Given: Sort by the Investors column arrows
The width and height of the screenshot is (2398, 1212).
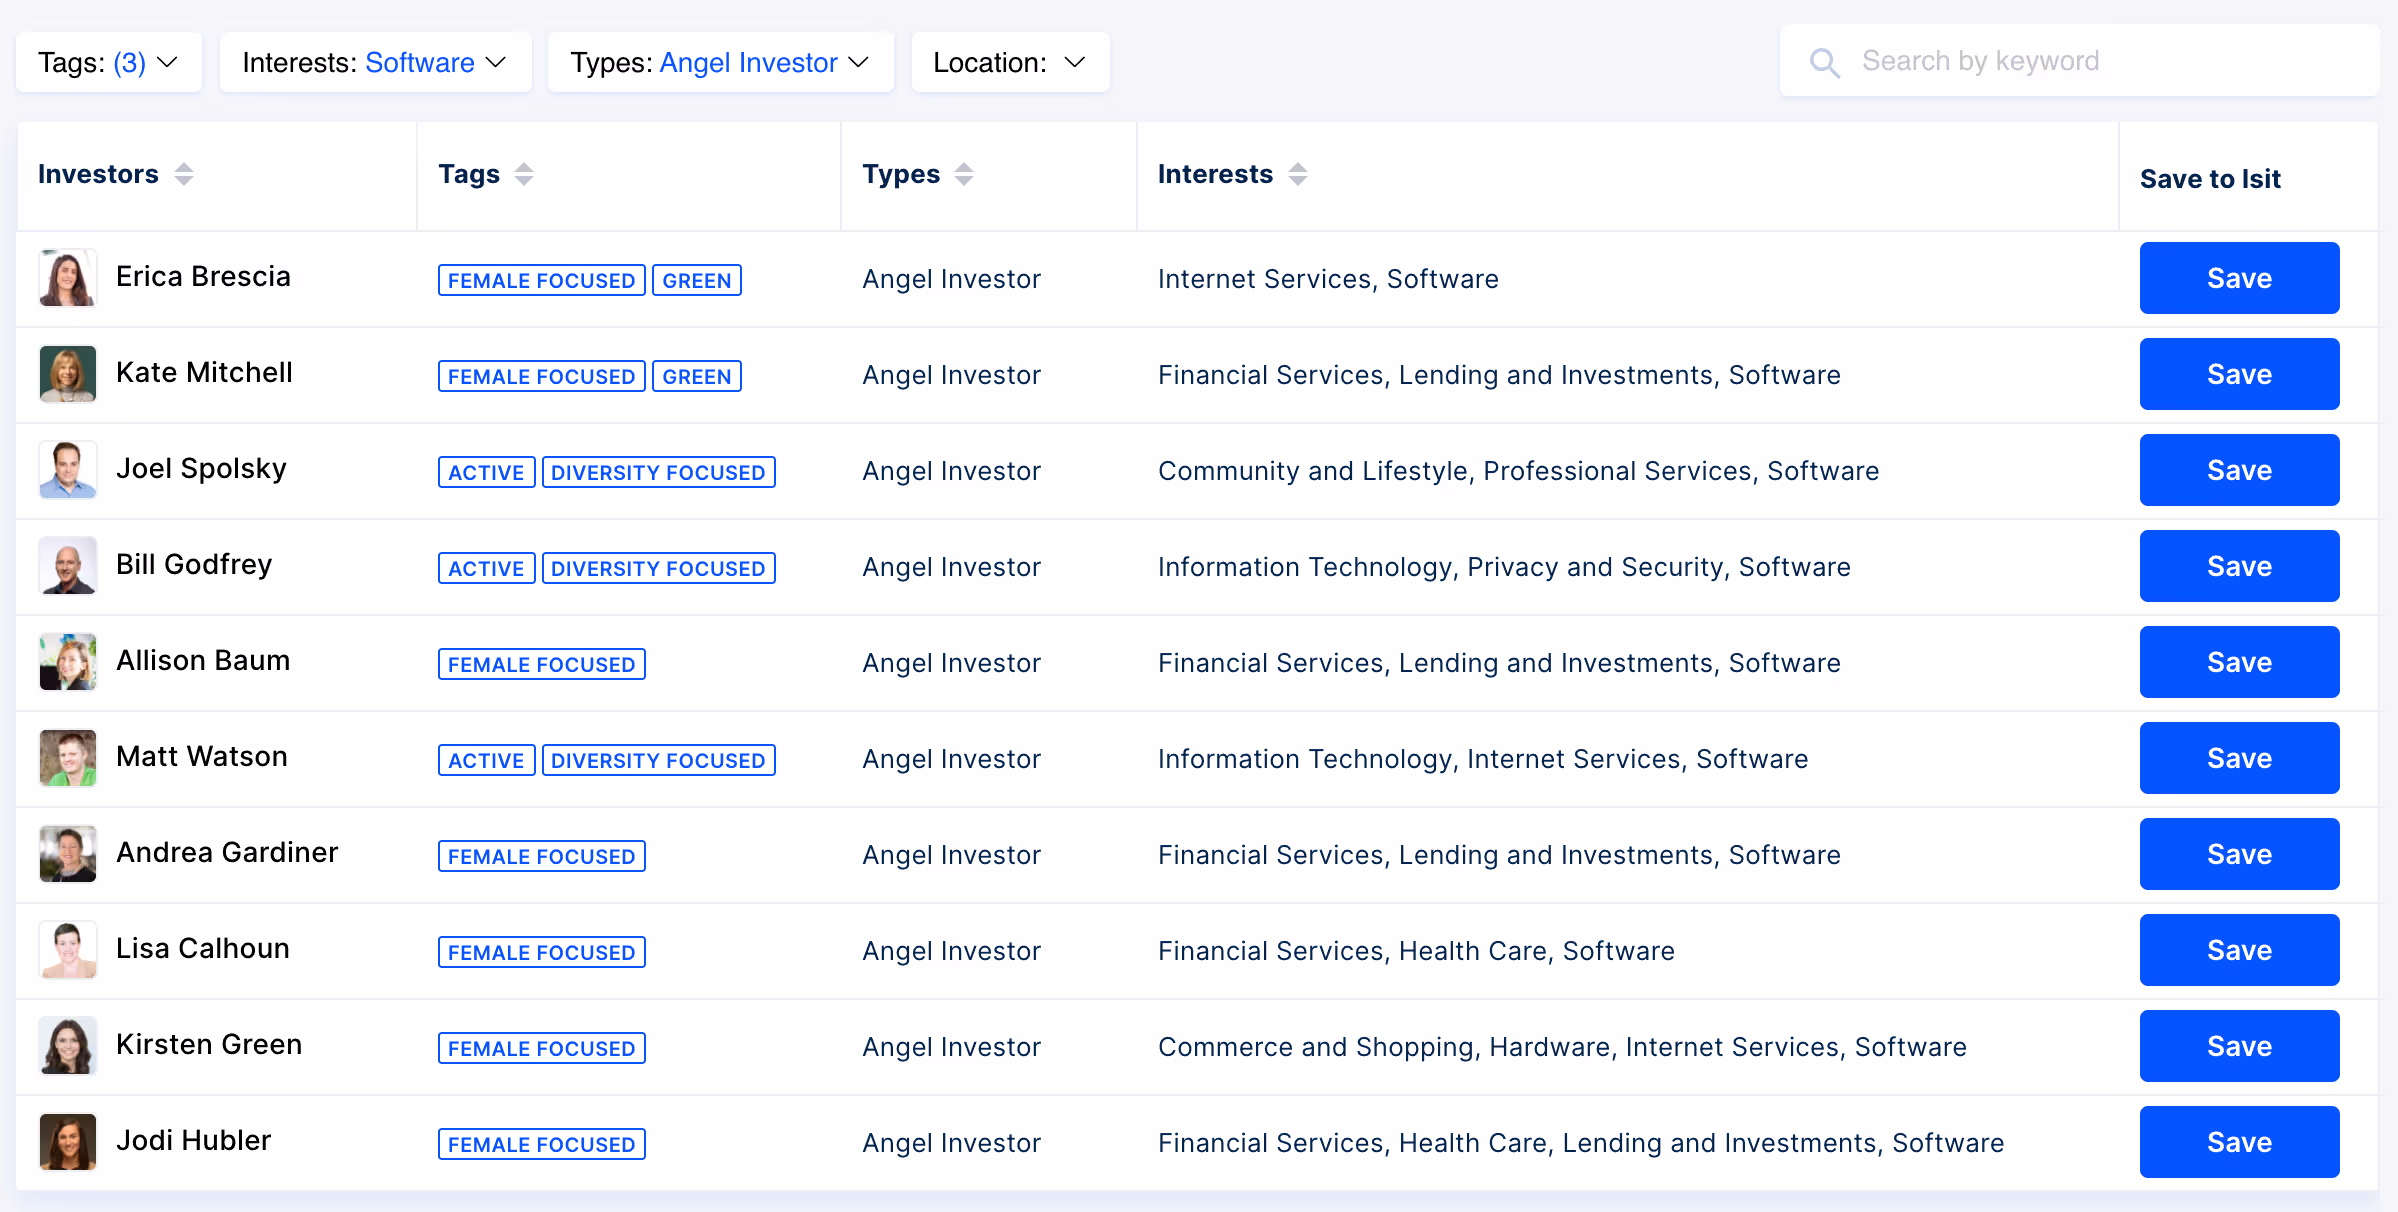Looking at the screenshot, I should (184, 174).
